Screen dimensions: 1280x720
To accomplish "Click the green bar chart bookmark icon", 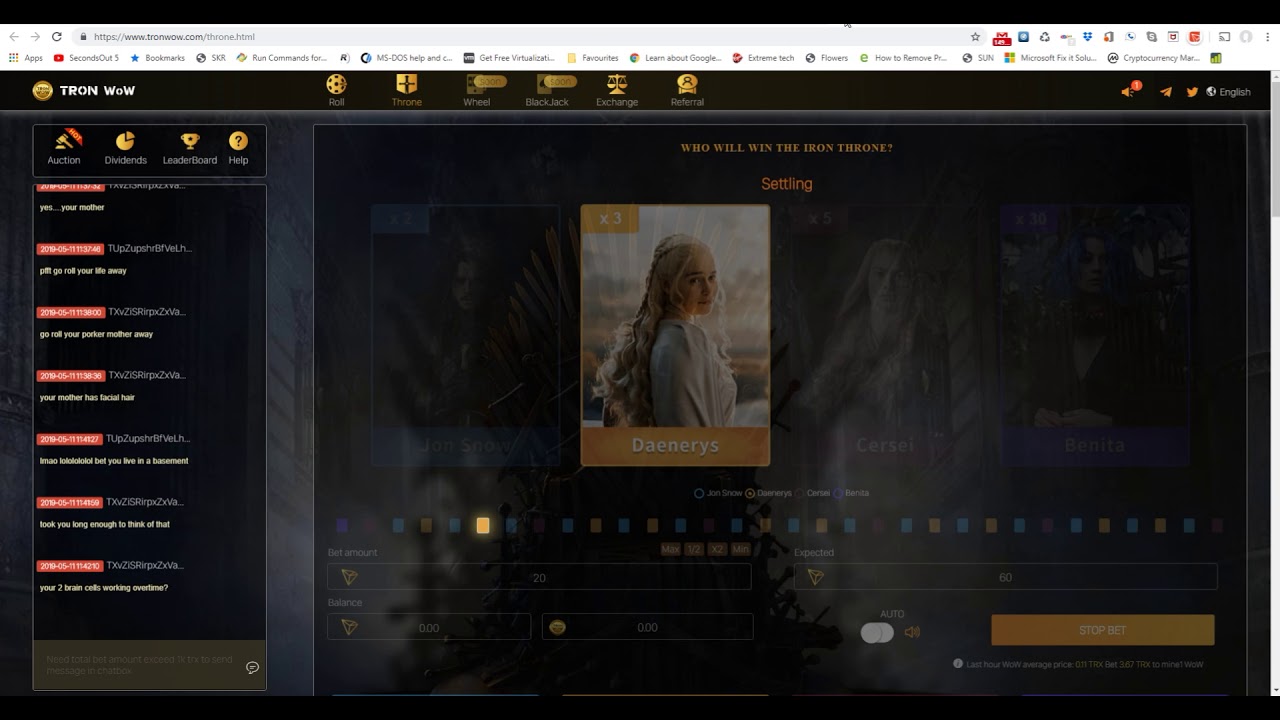I will (1216, 58).
